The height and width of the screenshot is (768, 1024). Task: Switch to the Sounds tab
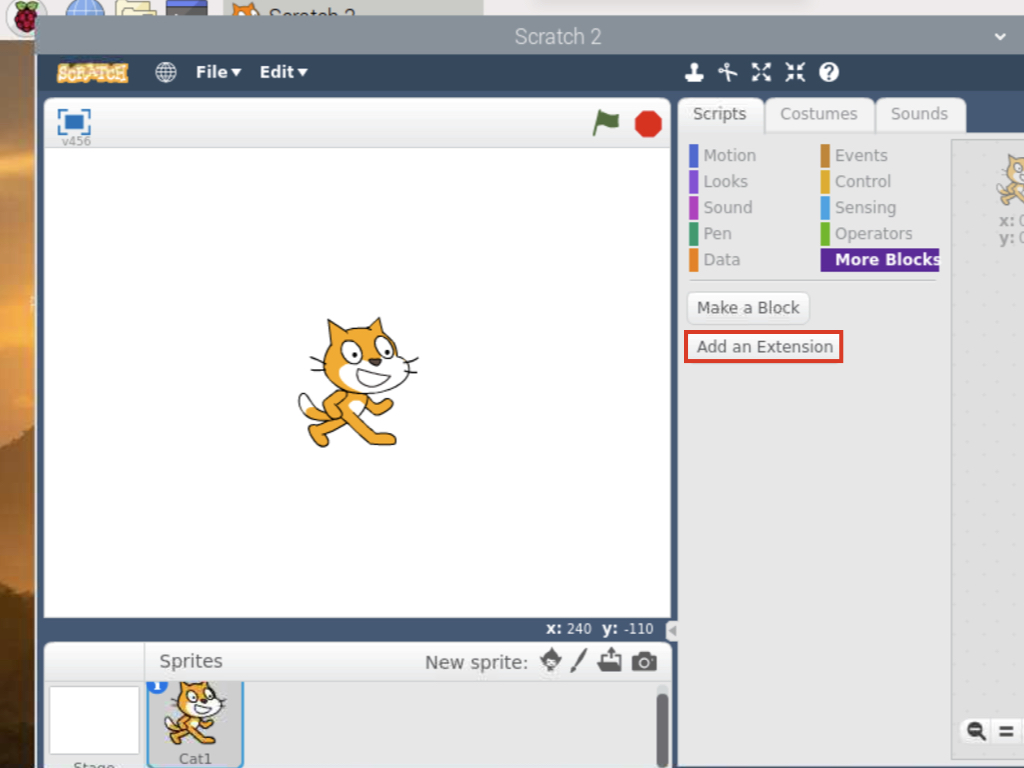920,114
